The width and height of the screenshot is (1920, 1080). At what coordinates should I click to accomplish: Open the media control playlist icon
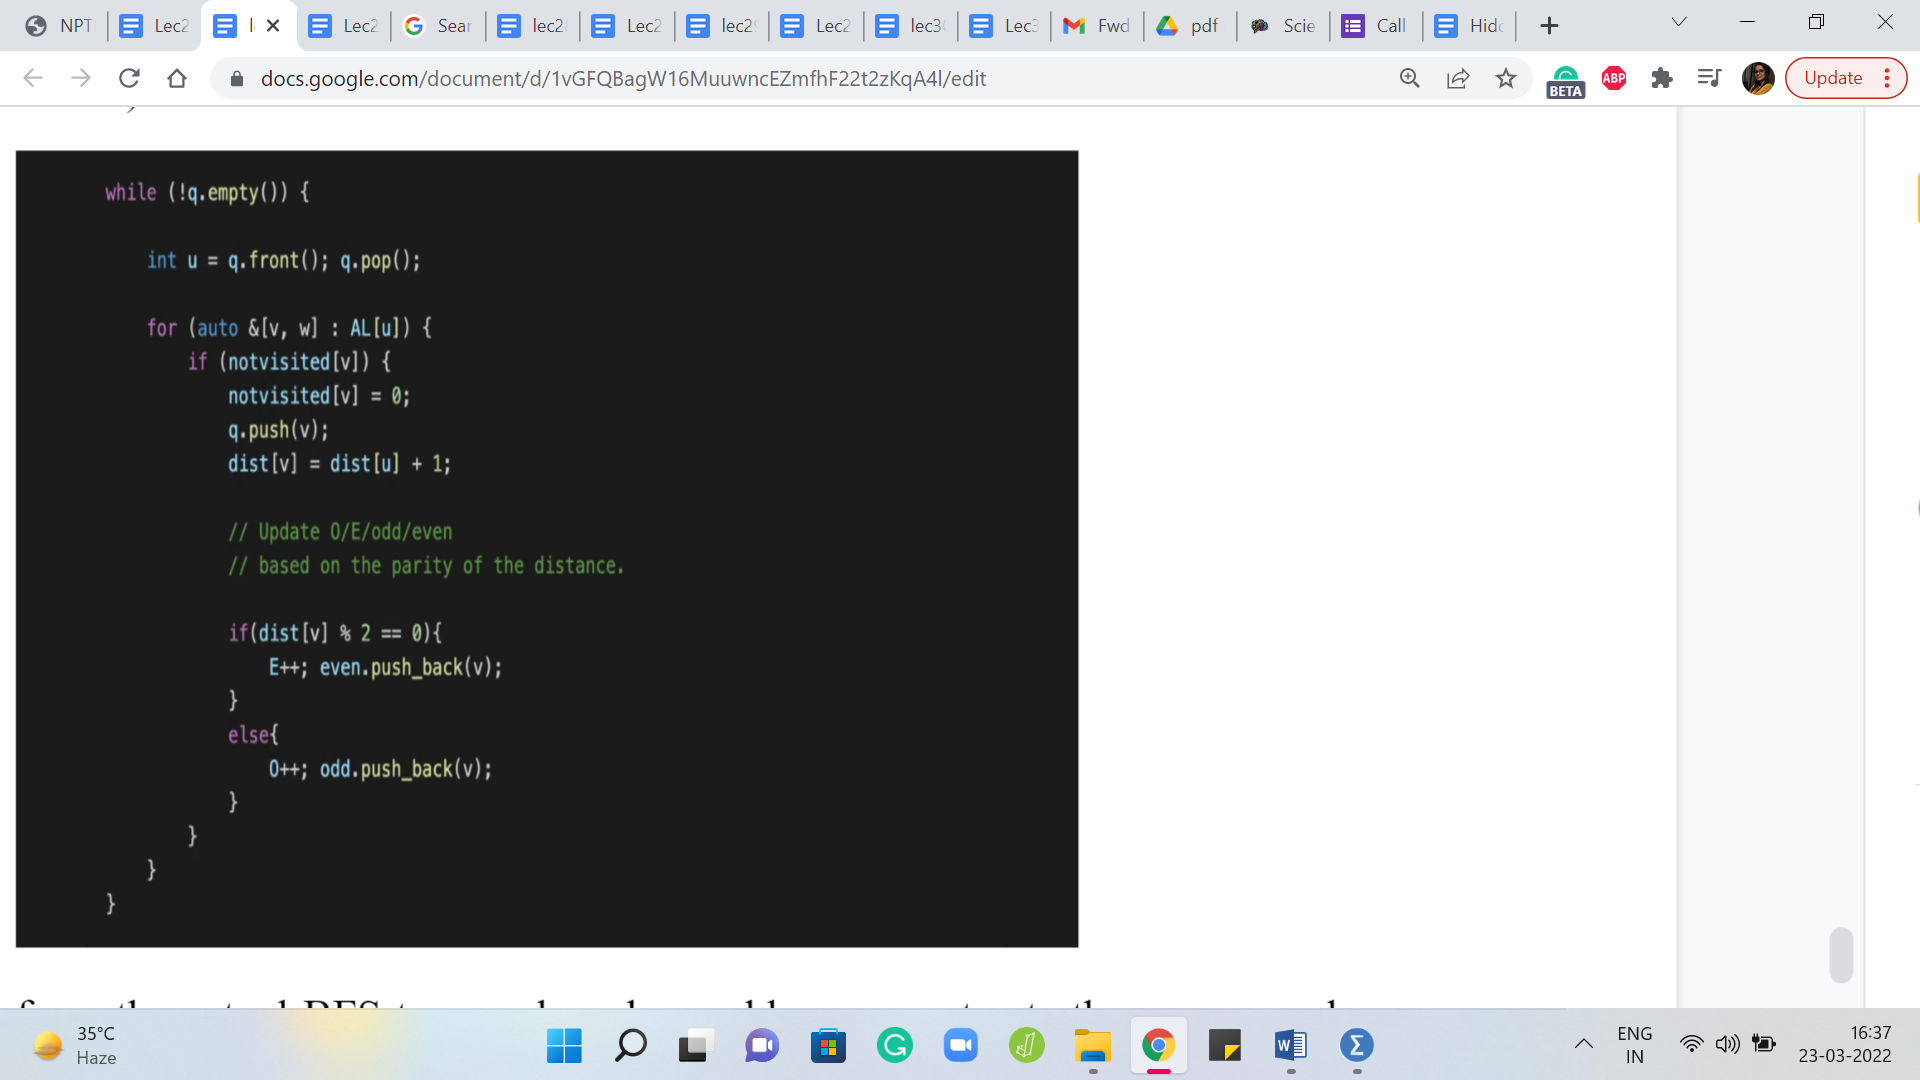(x=1710, y=78)
